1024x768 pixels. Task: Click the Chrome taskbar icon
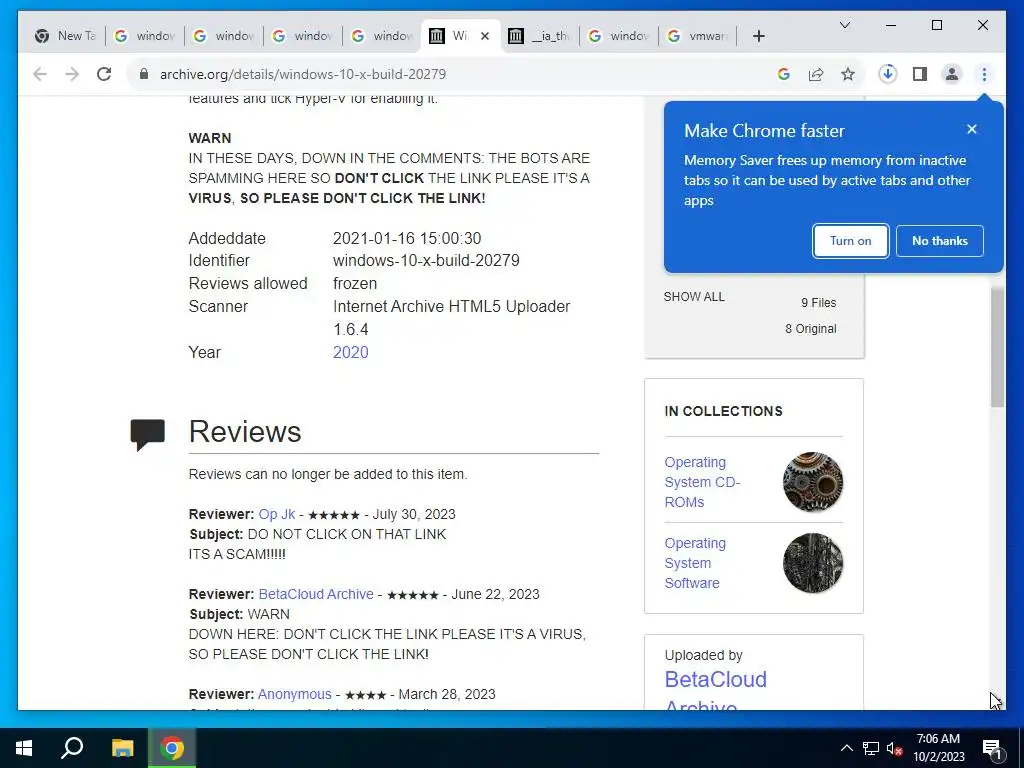(172, 748)
